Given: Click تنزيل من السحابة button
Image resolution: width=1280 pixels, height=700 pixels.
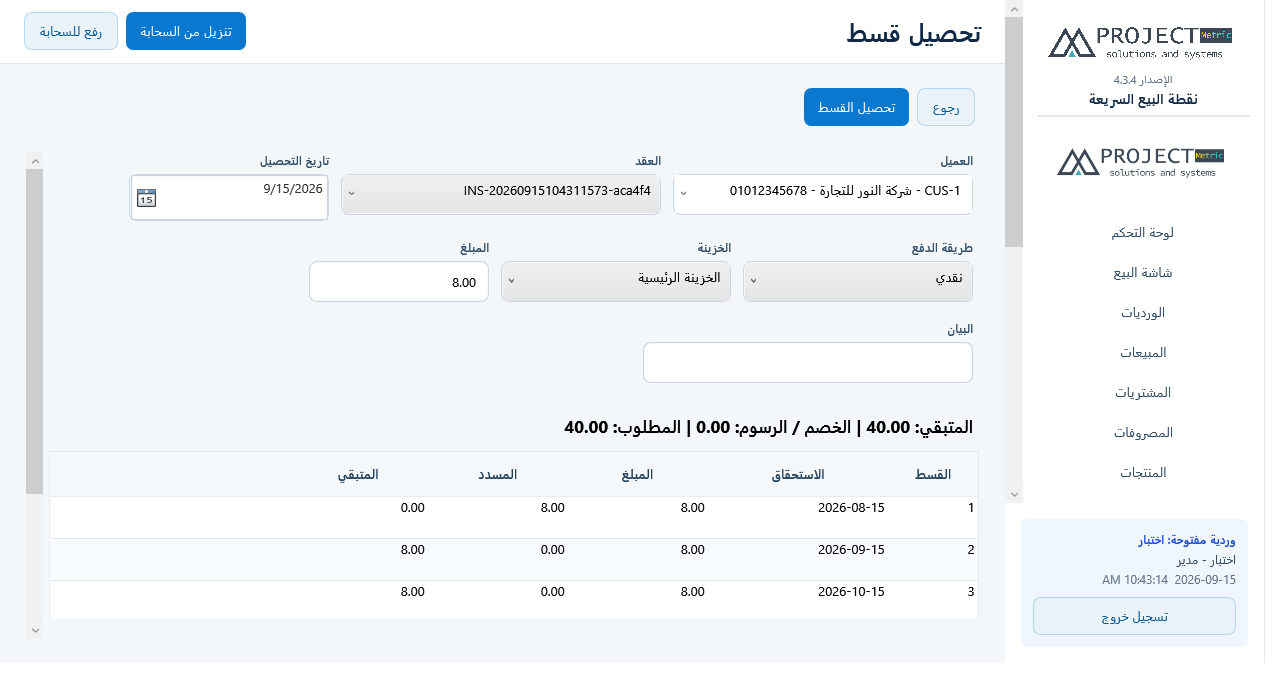Looking at the screenshot, I should coord(186,31).
